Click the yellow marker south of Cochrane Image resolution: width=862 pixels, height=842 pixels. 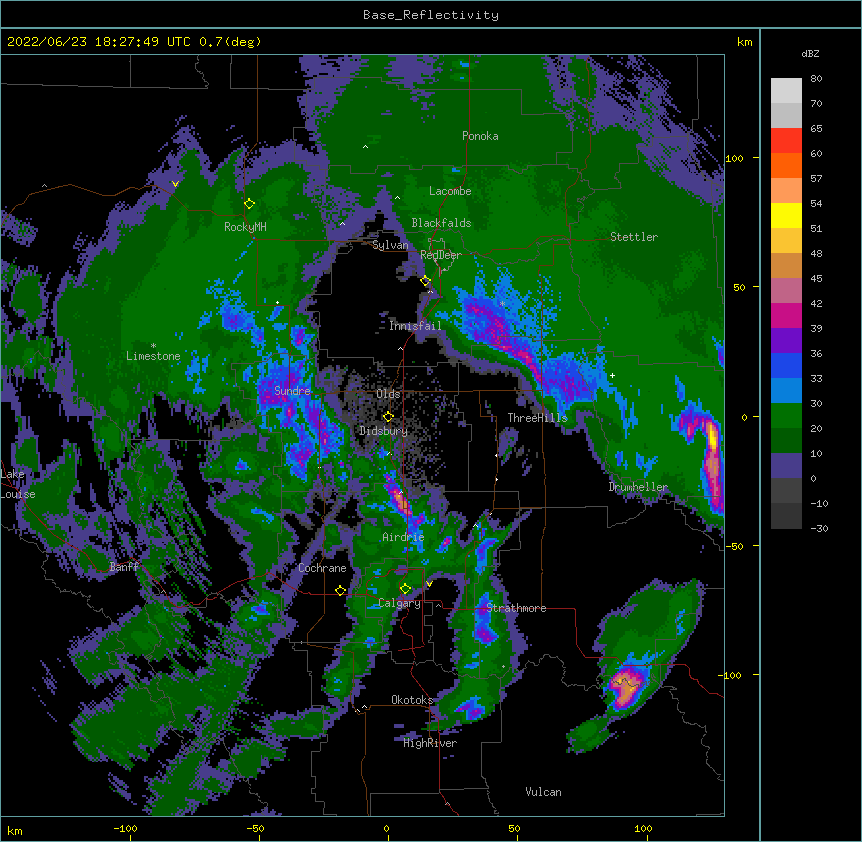[340, 591]
